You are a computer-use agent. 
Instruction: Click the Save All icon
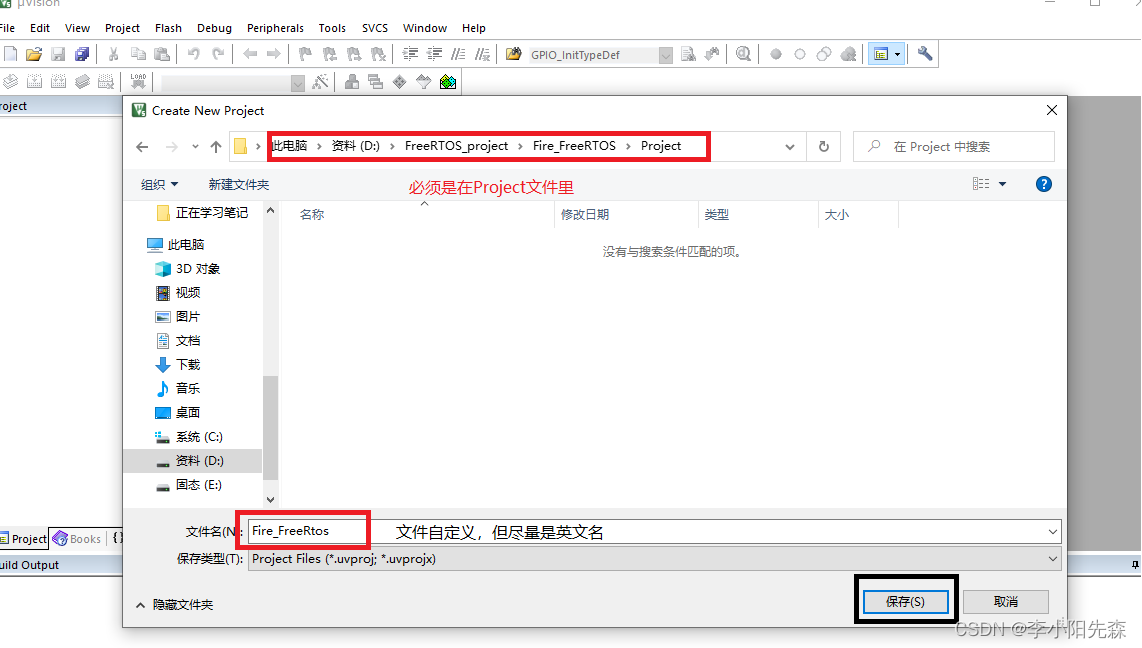(83, 54)
